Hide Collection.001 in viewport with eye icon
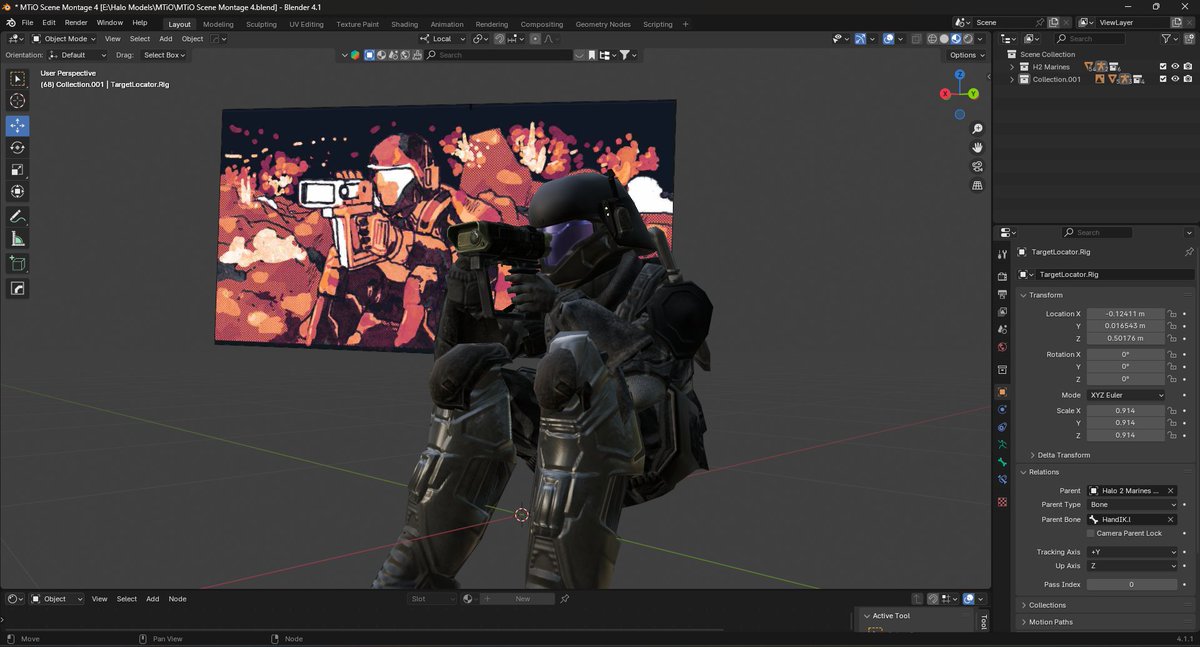Screen dimensions: 1200x647 [1175, 79]
